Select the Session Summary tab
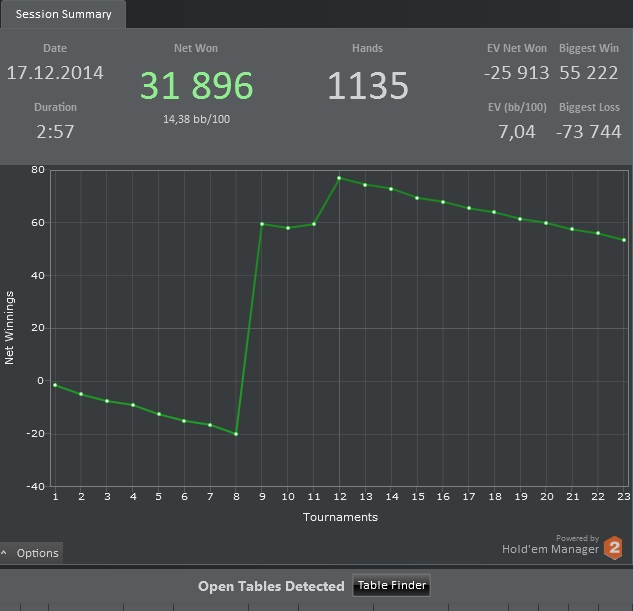The image size is (633, 611). 63,15
